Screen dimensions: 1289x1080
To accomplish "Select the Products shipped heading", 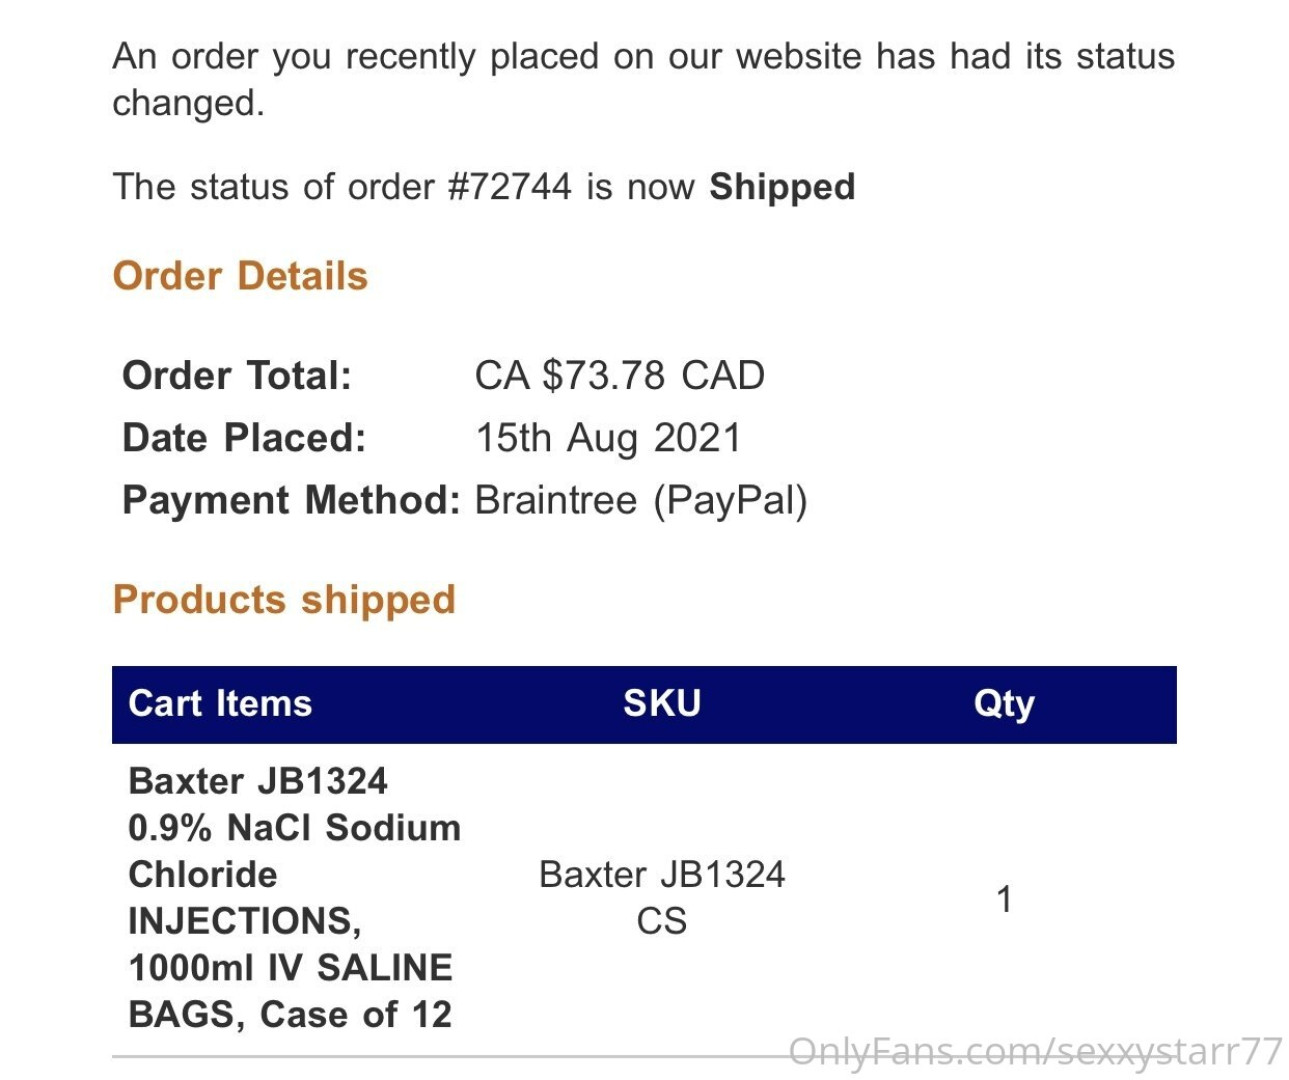I will click(284, 600).
